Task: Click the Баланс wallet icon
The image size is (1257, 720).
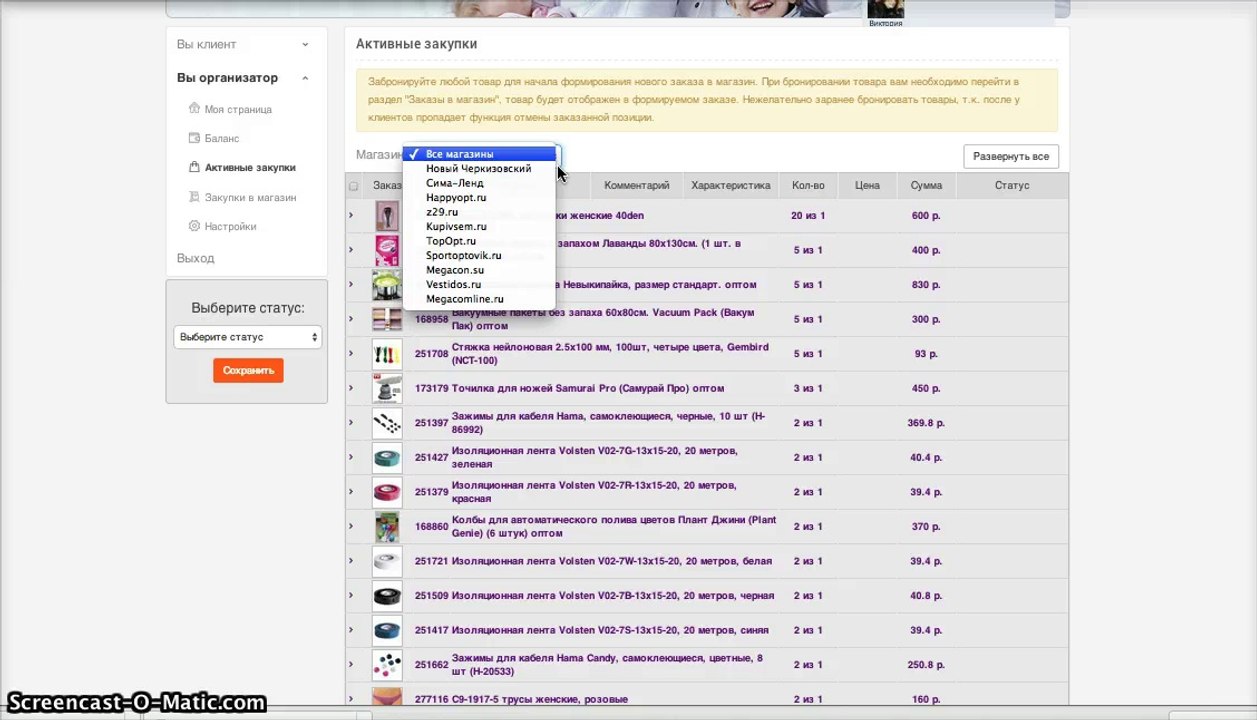Action: click(x=195, y=138)
